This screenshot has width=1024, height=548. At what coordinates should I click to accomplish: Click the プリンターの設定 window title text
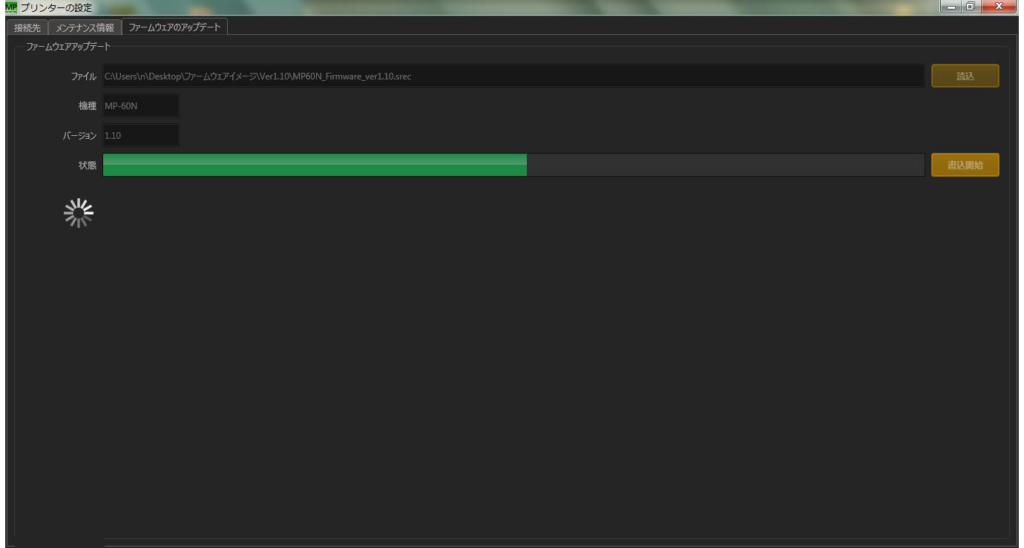(x=56, y=7)
